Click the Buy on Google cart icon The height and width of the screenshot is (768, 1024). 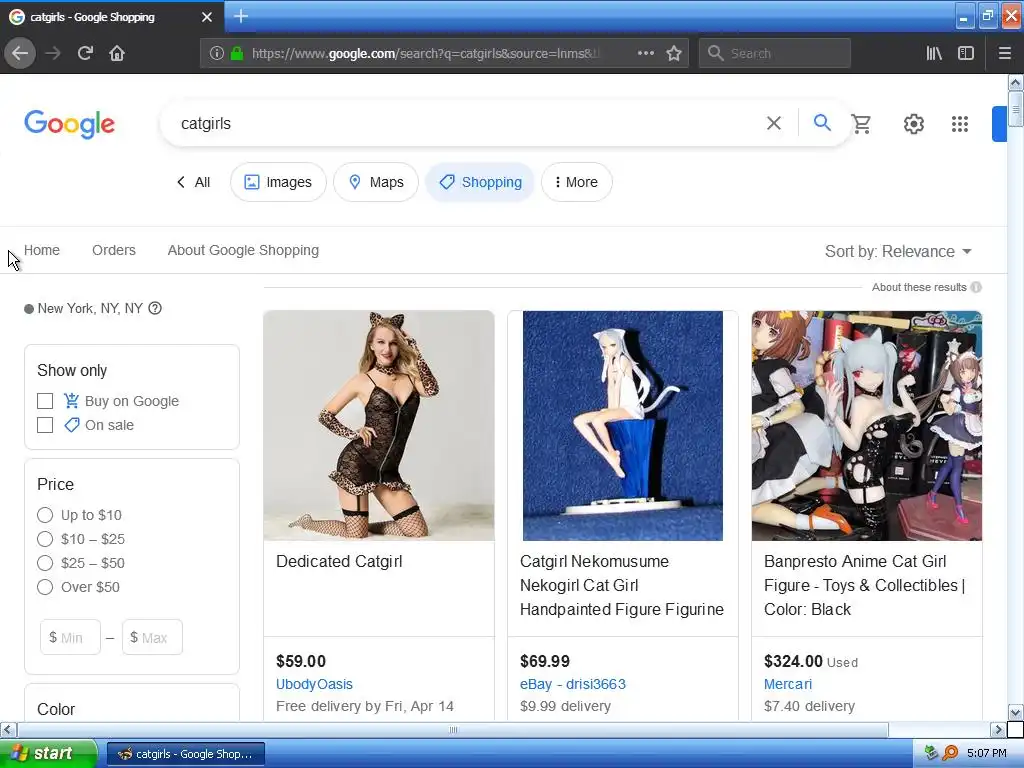(71, 400)
